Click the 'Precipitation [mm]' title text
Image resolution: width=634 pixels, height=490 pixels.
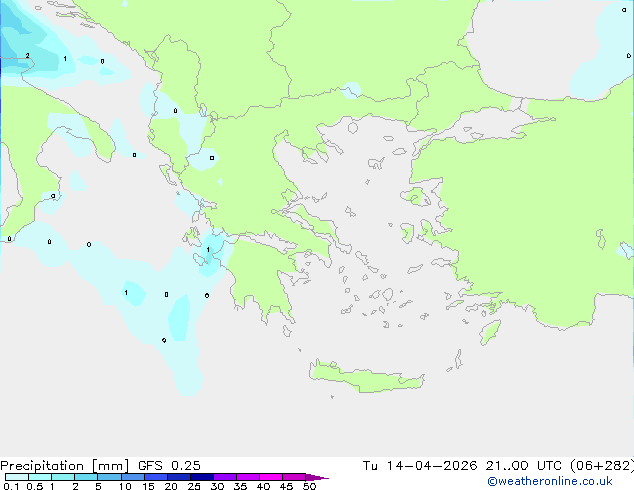pyautogui.click(x=65, y=466)
